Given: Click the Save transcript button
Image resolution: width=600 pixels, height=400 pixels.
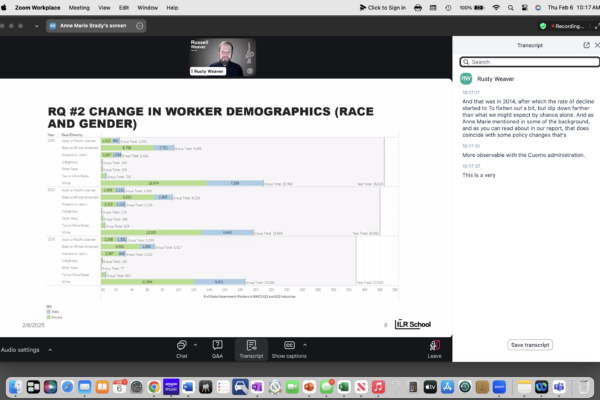Looking at the screenshot, I should pos(530,344).
